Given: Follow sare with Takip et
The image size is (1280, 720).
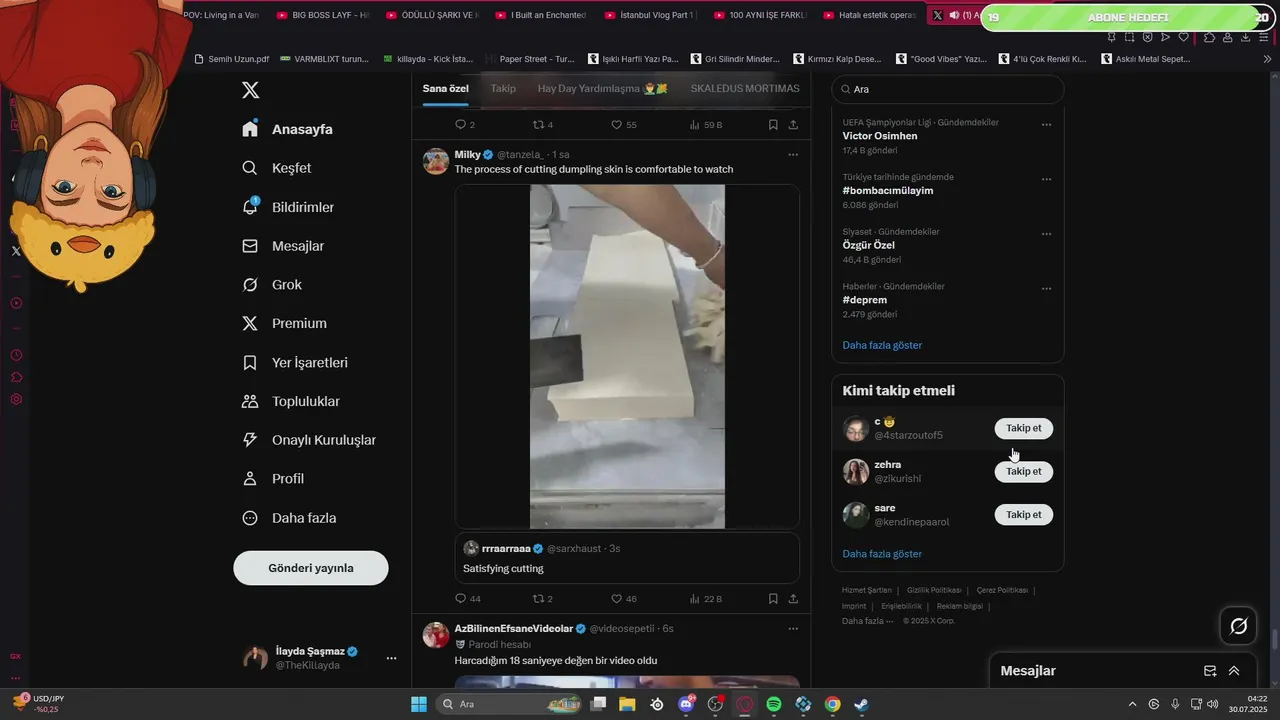Looking at the screenshot, I should point(1024,514).
